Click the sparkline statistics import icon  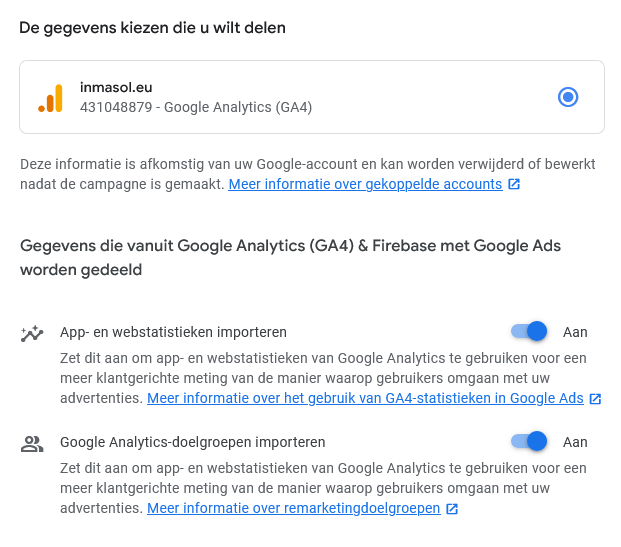pos(32,334)
